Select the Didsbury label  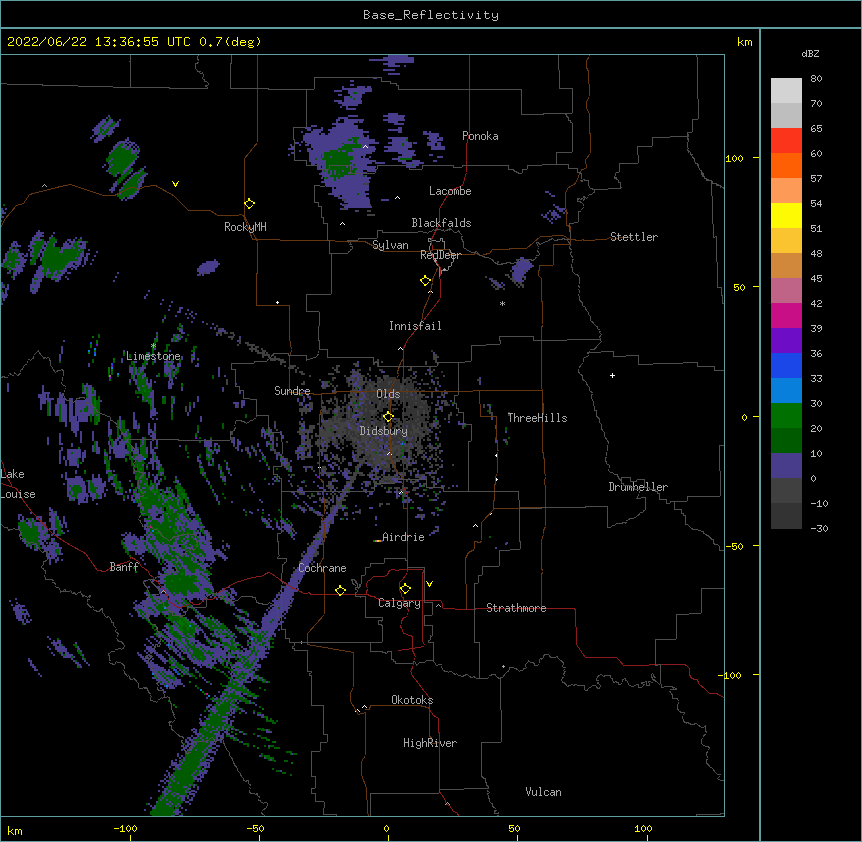click(x=383, y=431)
